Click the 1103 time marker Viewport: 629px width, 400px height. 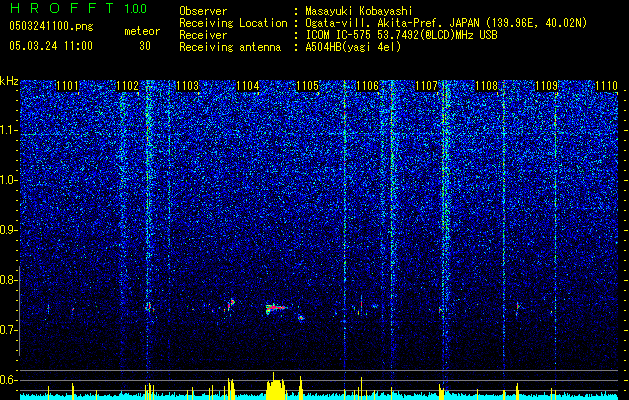pos(187,86)
